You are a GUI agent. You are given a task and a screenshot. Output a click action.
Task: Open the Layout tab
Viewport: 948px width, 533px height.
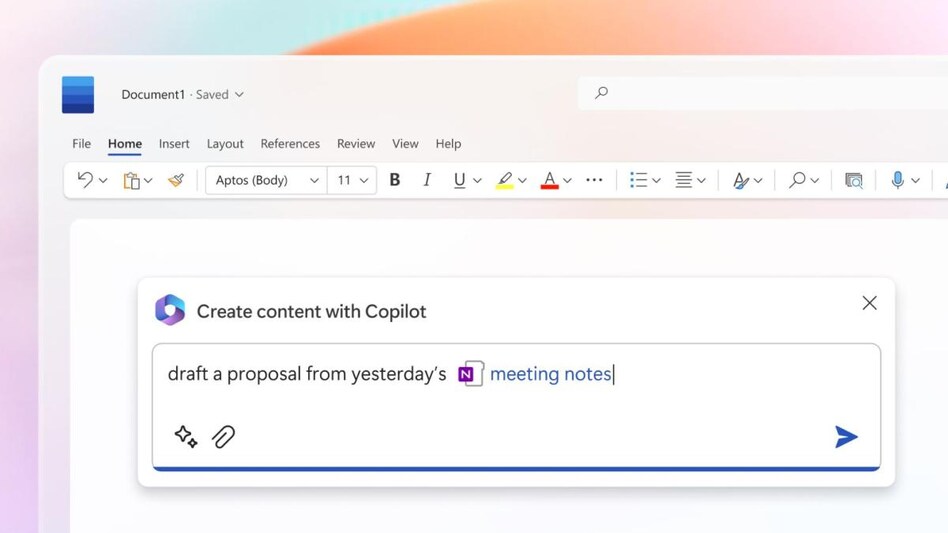(225, 144)
